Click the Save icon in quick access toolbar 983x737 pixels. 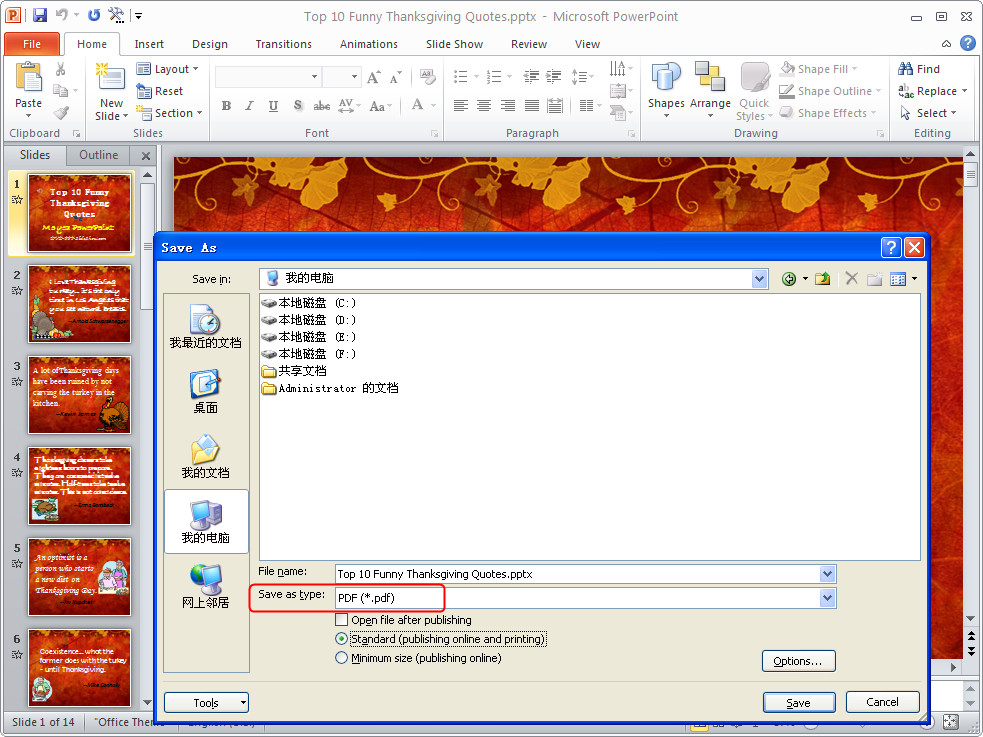39,15
